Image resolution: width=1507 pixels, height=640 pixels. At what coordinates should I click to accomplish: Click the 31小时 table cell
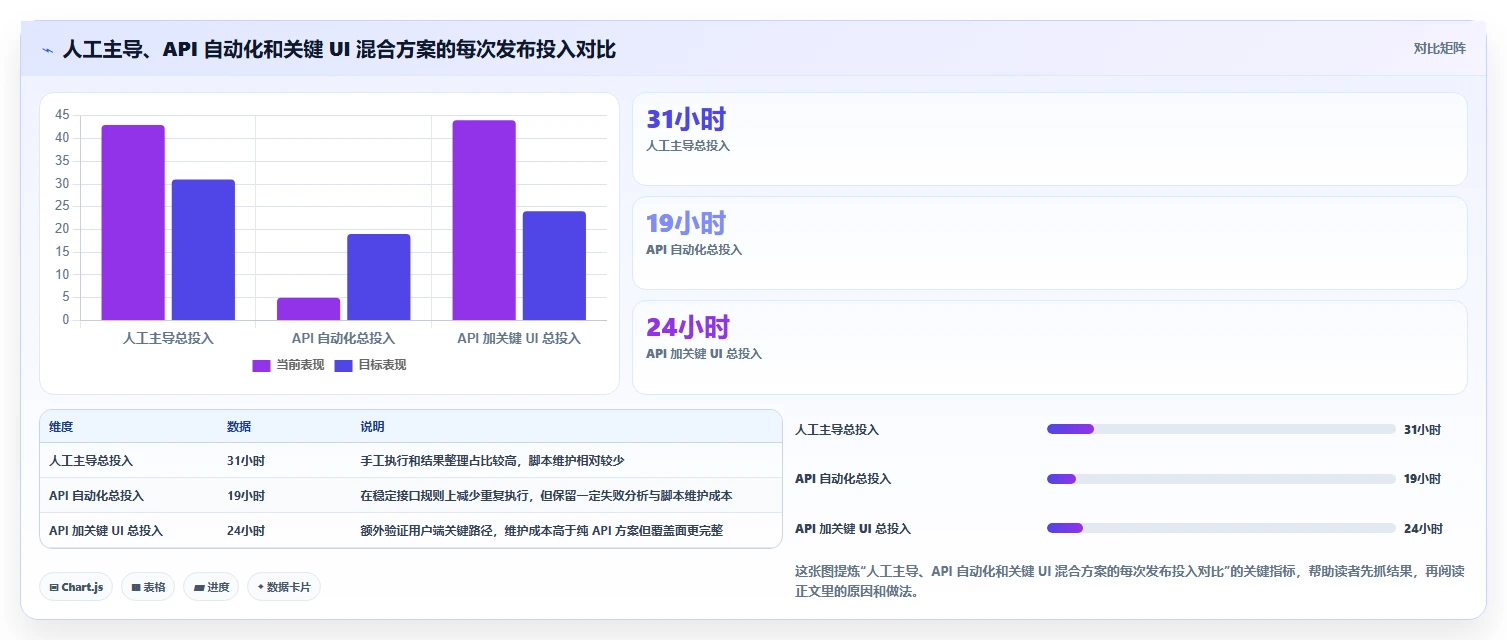246,461
